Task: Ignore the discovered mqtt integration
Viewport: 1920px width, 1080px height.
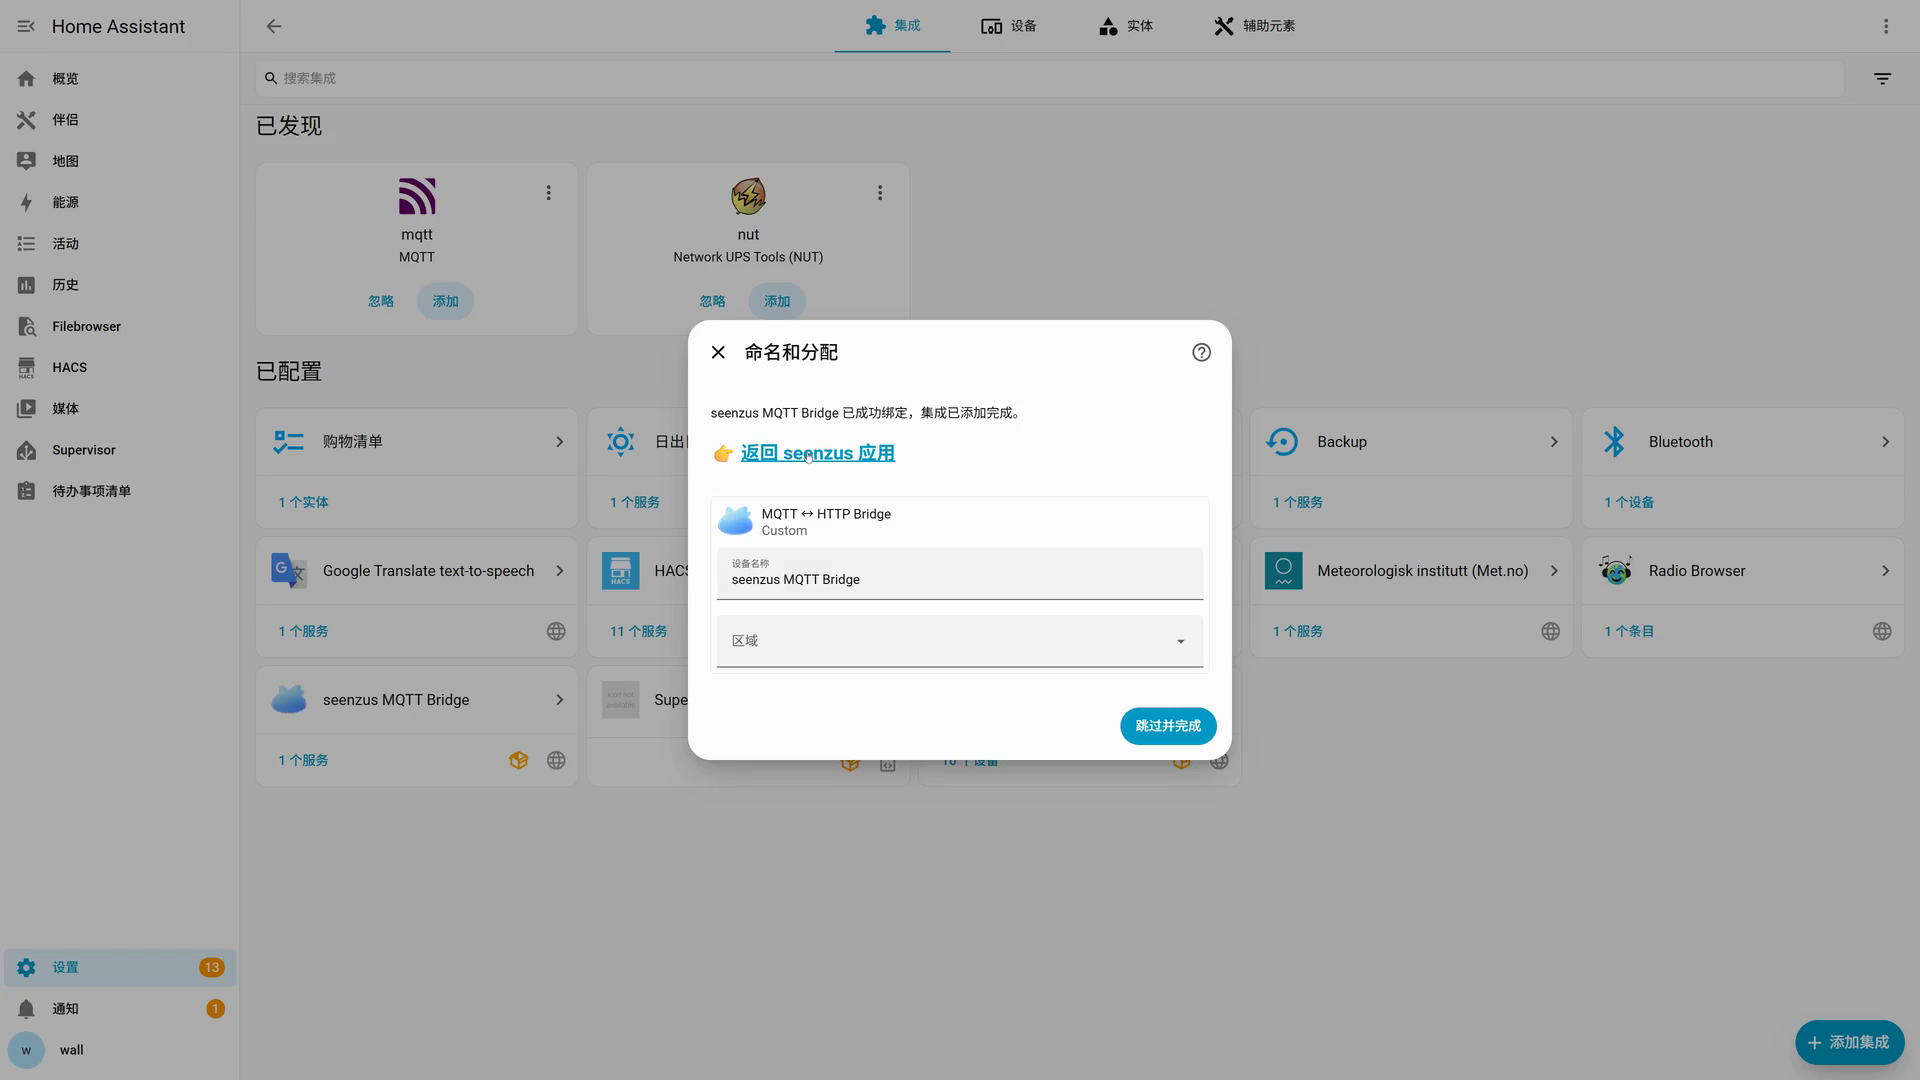Action: [x=381, y=301]
